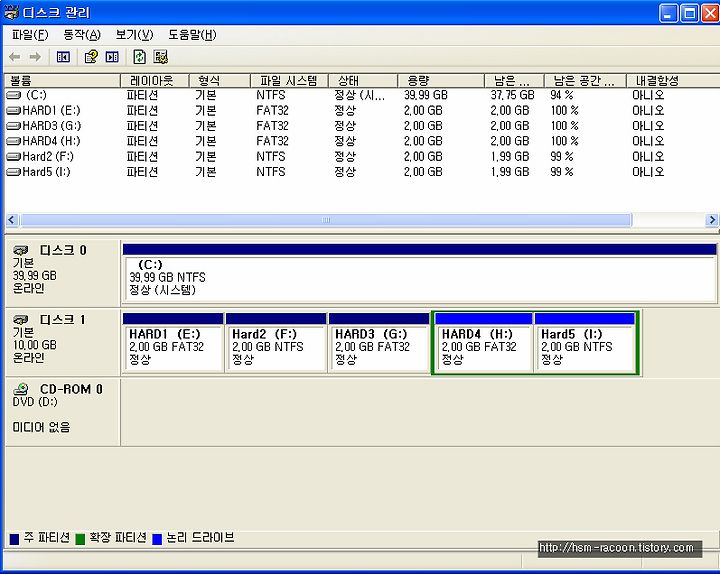Screen dimensions: 720x574
Task: Select HARD3 (G:) partition block on Disk 1
Action: (x=379, y=343)
